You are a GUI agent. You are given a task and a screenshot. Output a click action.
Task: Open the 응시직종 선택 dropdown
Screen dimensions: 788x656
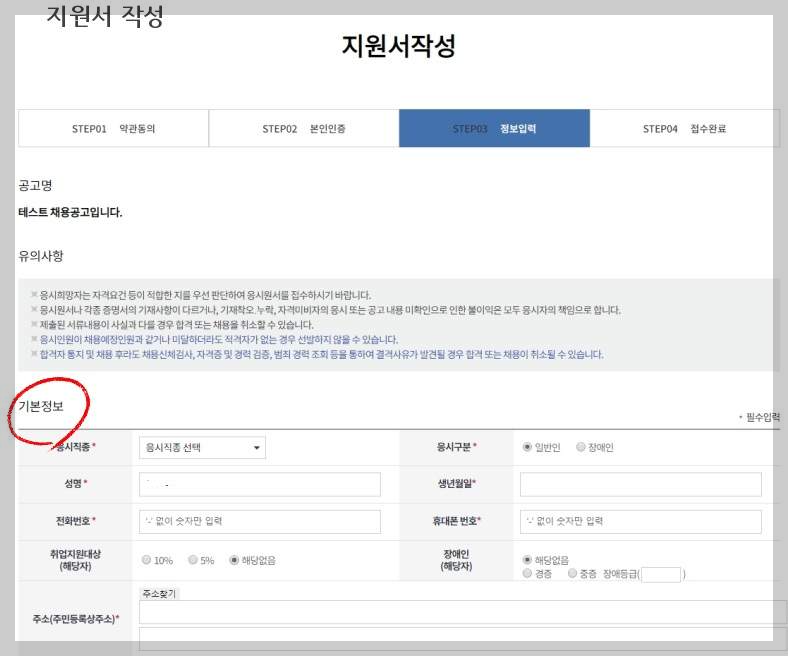(x=202, y=447)
